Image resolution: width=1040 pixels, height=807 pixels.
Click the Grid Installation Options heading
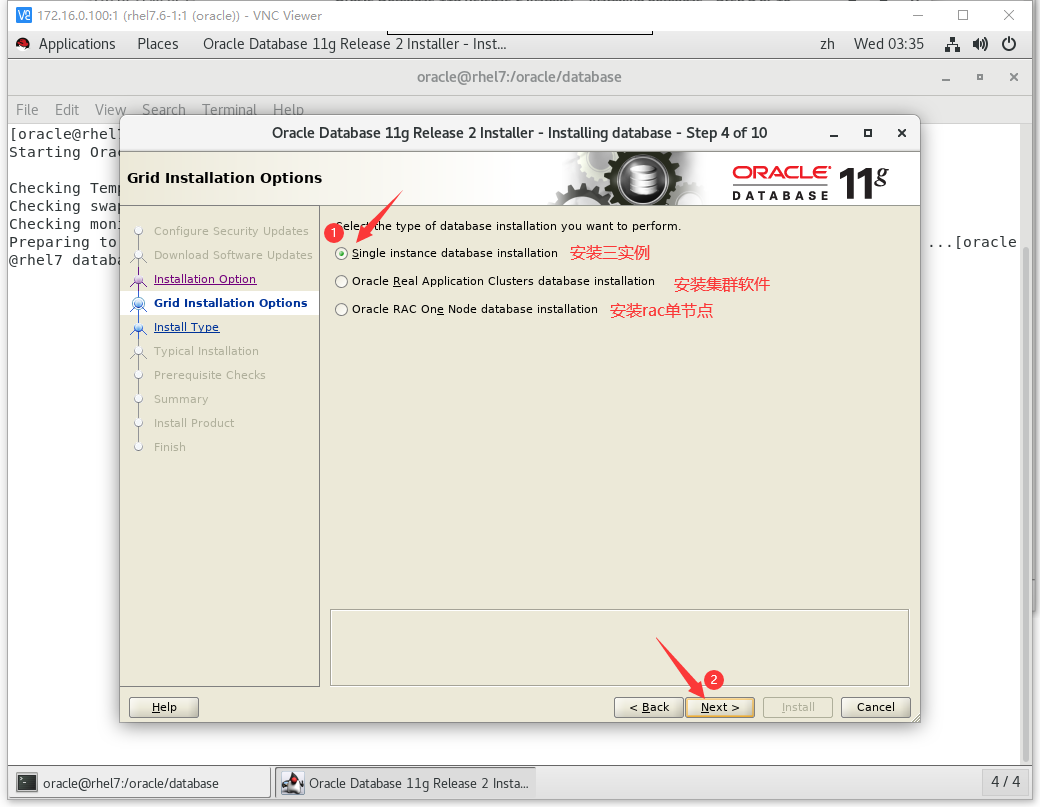224,178
